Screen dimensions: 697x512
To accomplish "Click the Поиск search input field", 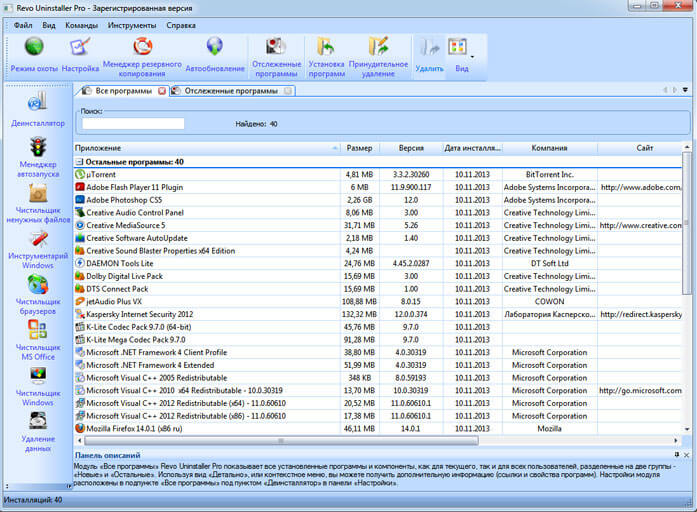I will click(x=133, y=124).
